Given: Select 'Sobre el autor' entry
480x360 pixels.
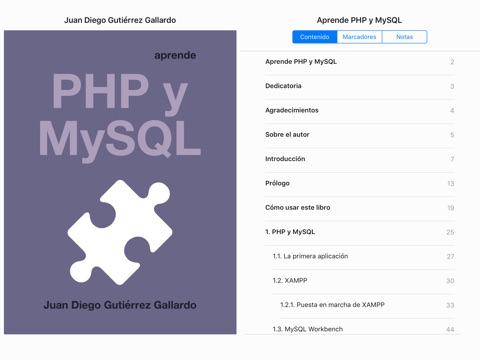Looking at the screenshot, I should pos(360,135).
